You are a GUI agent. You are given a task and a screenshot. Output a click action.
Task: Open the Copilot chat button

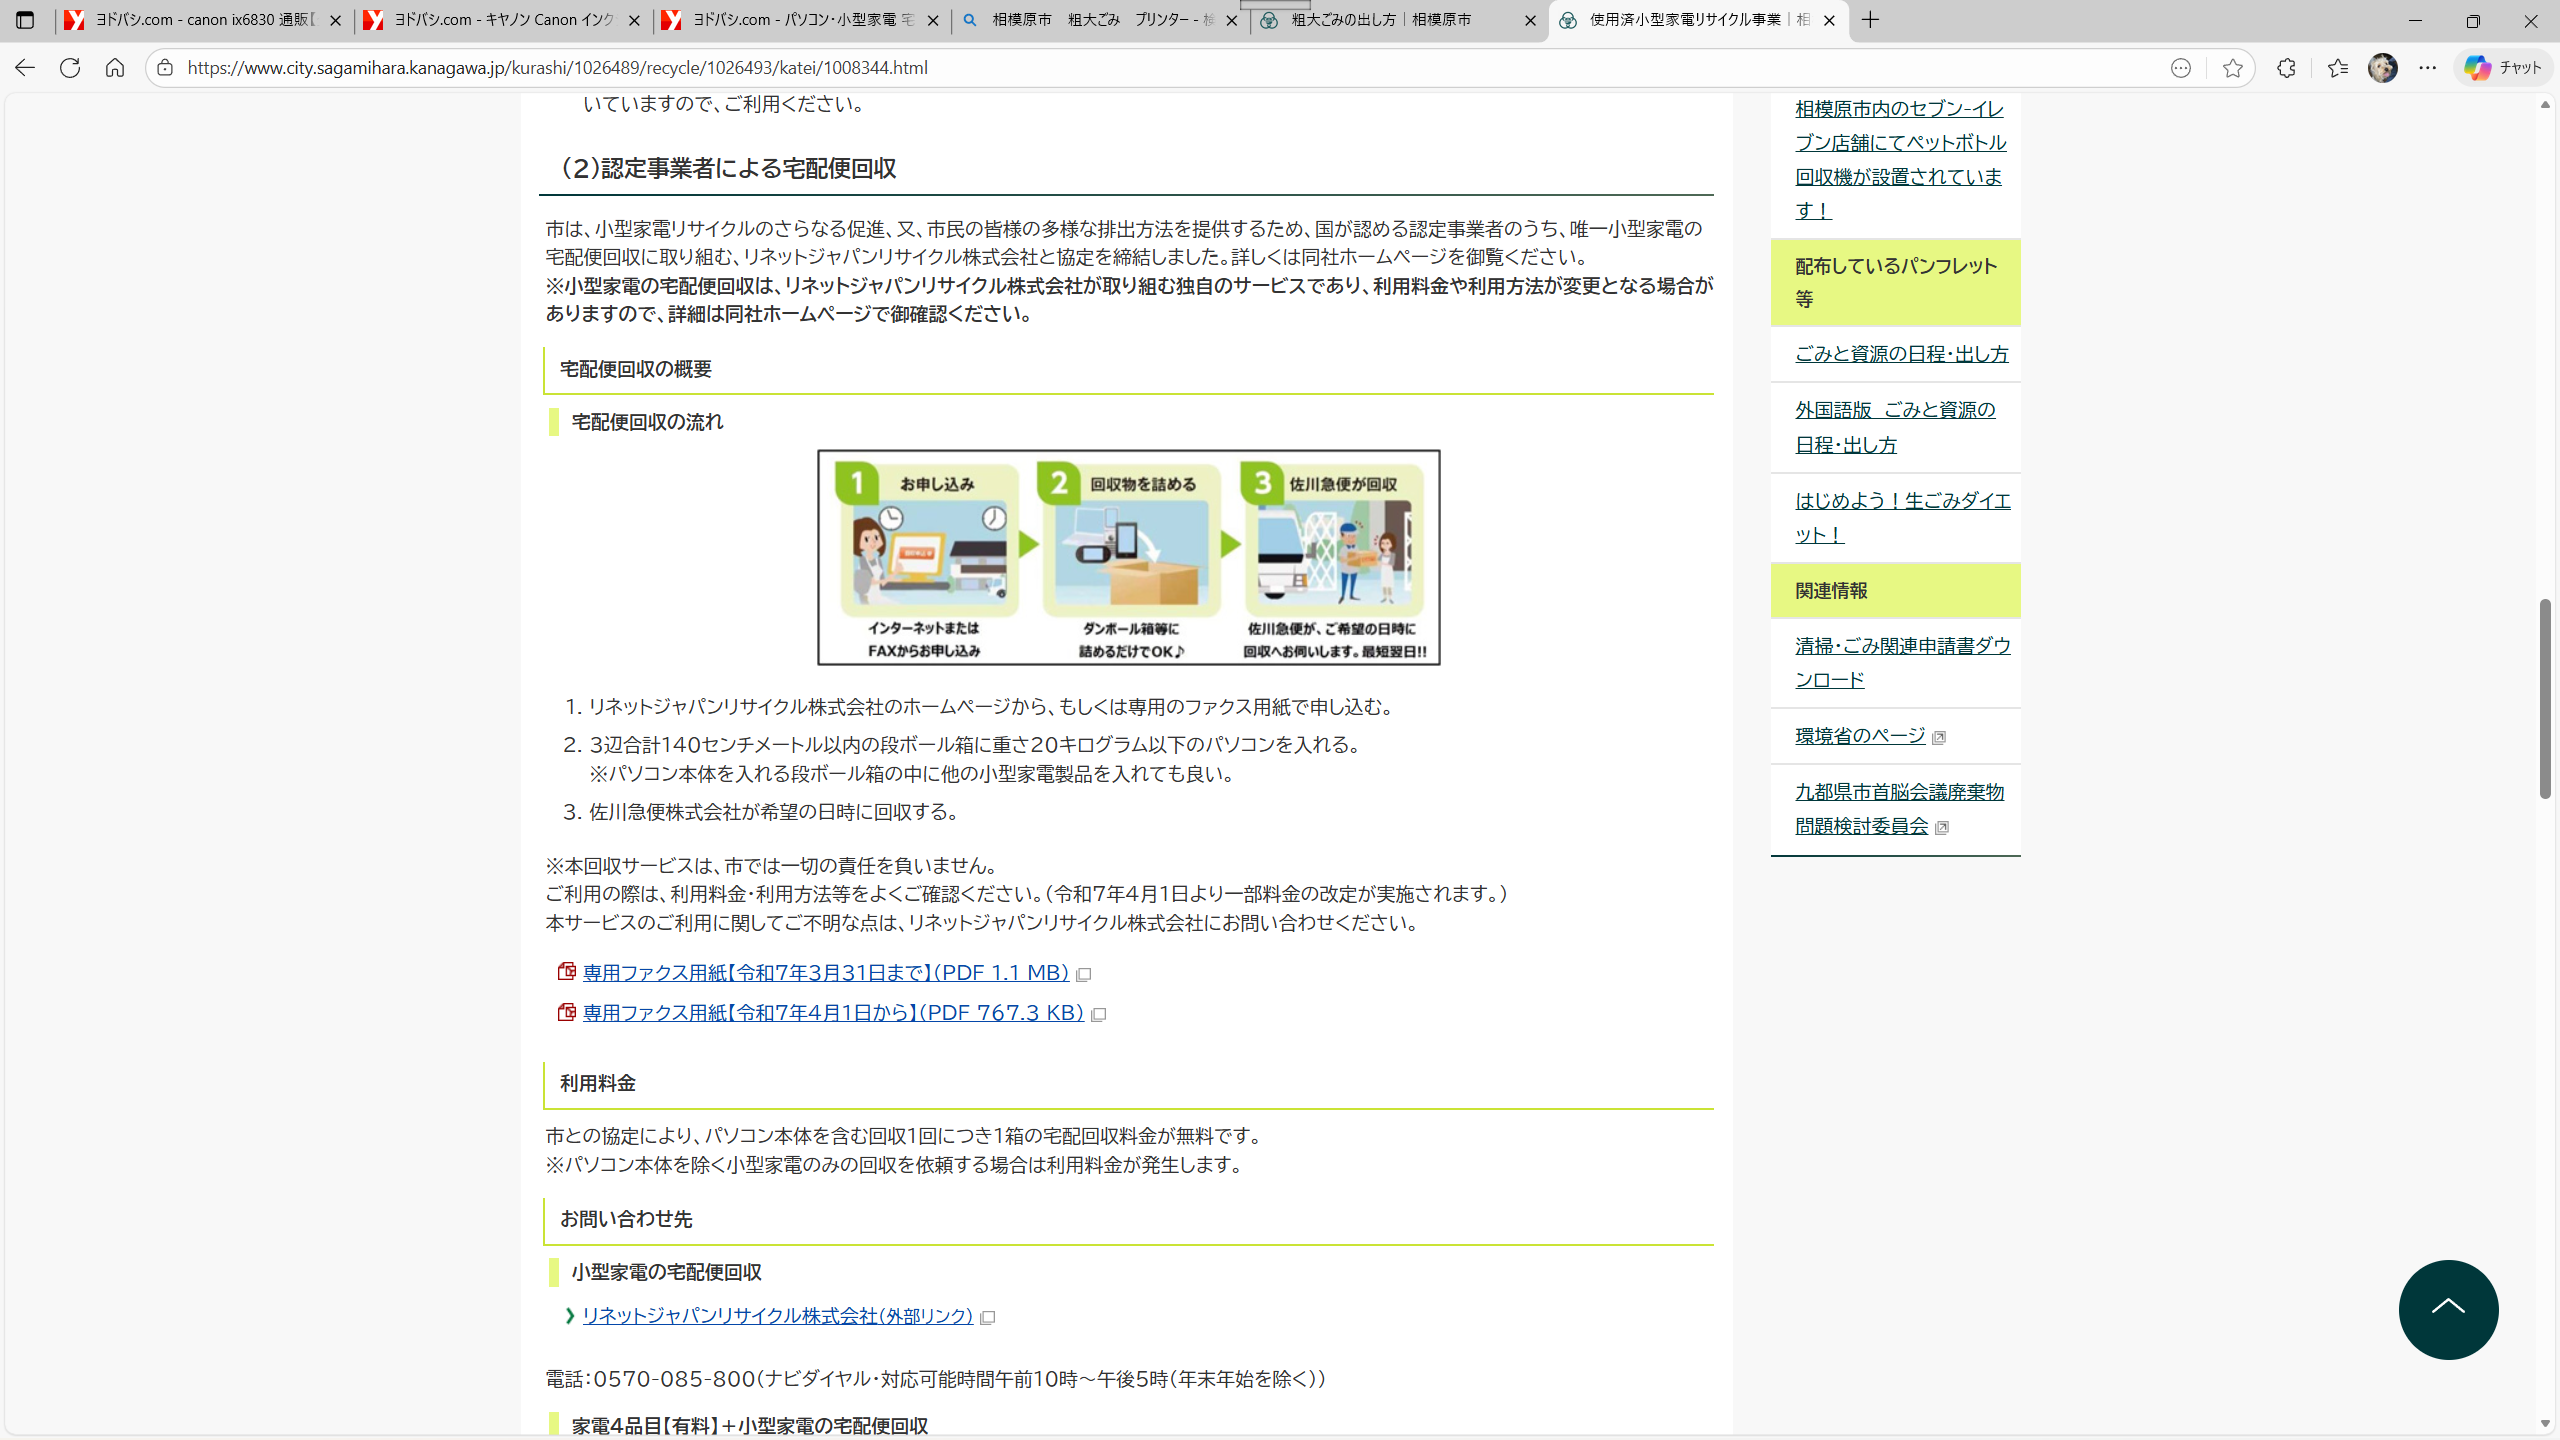click(x=2503, y=68)
